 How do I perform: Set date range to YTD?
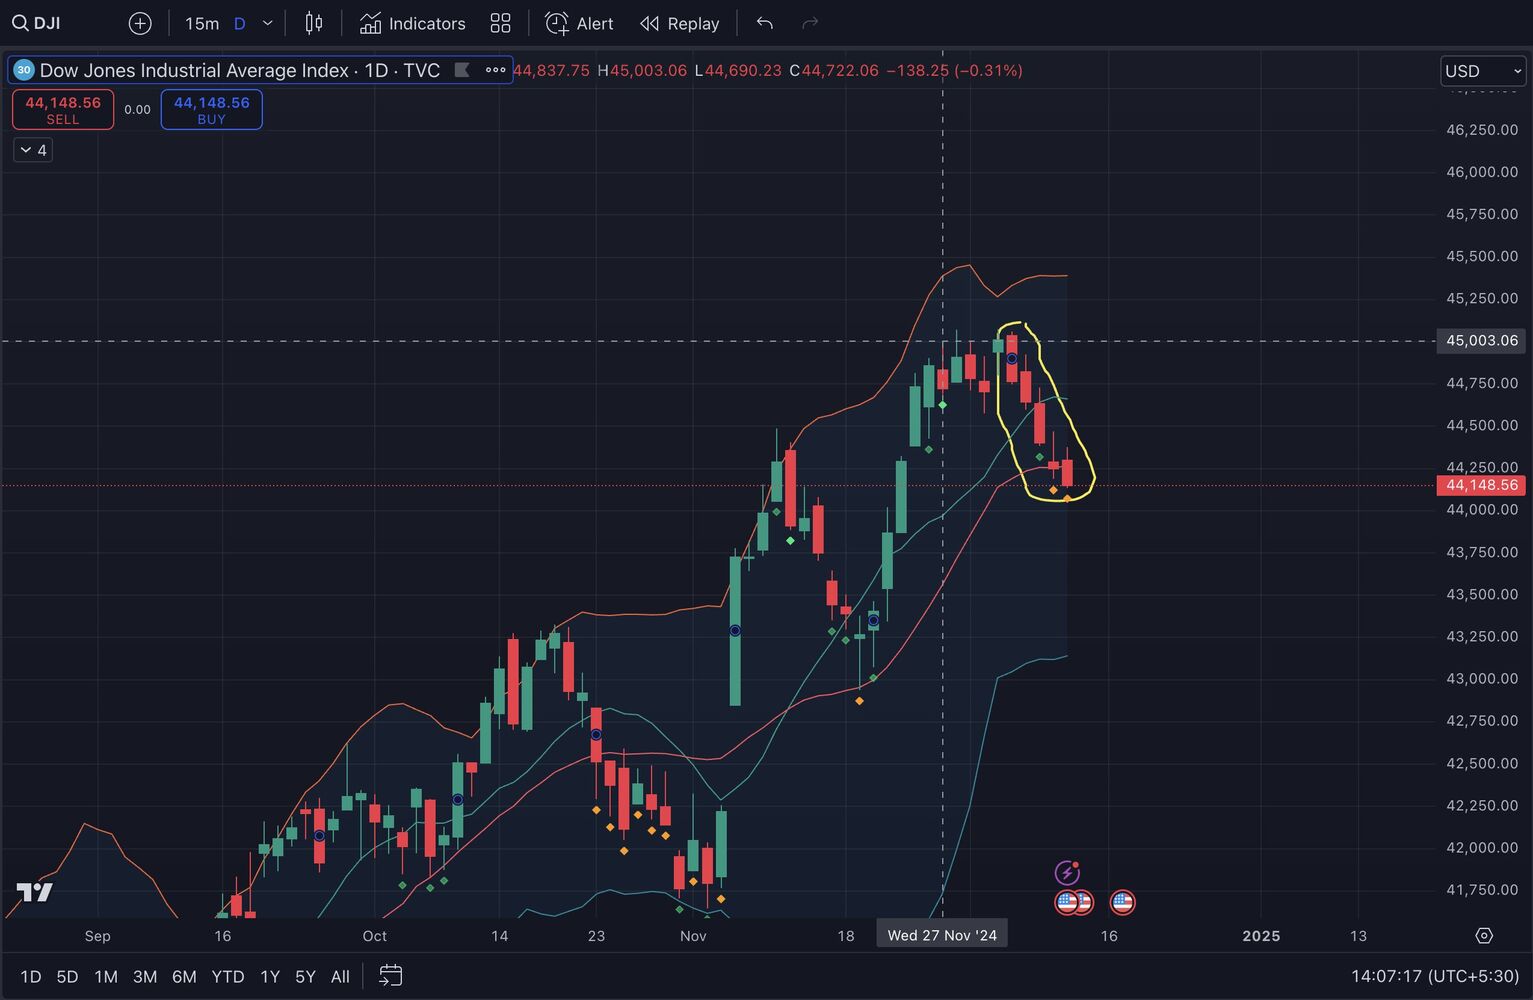click(228, 976)
